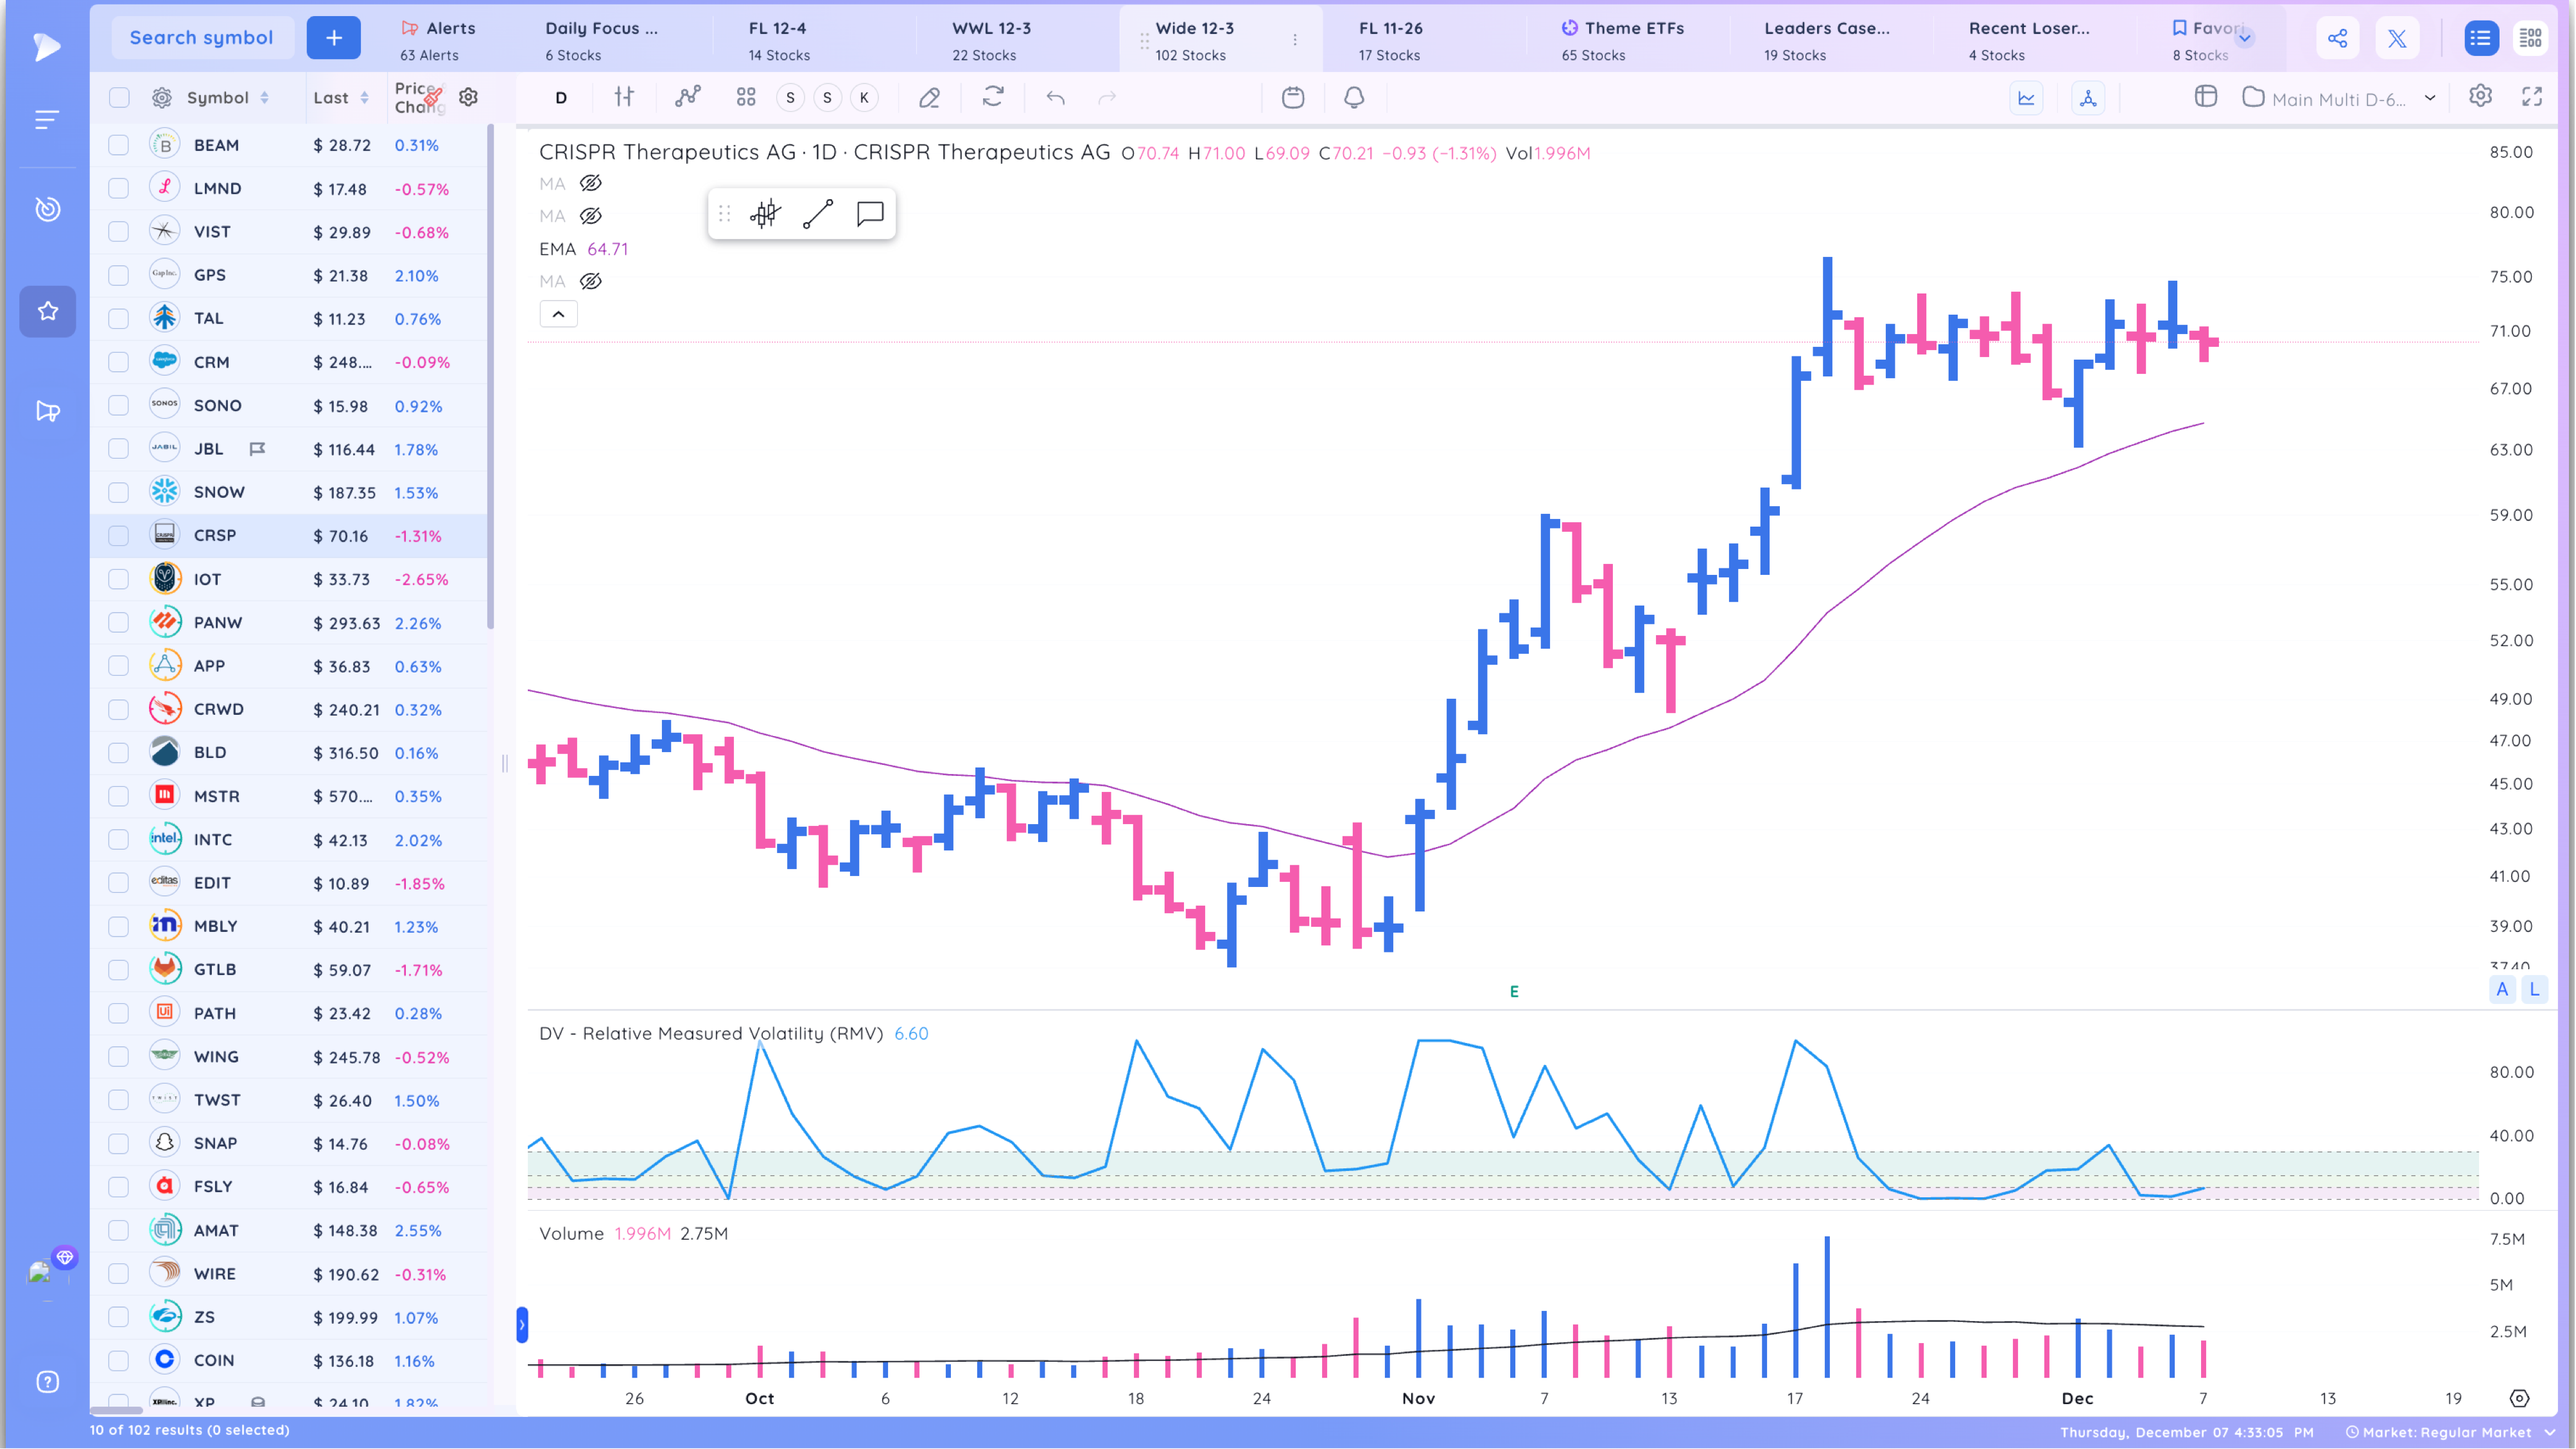Toggle the select-all checkbox in watchlist header
The height and width of the screenshot is (1449, 2576).
119,97
